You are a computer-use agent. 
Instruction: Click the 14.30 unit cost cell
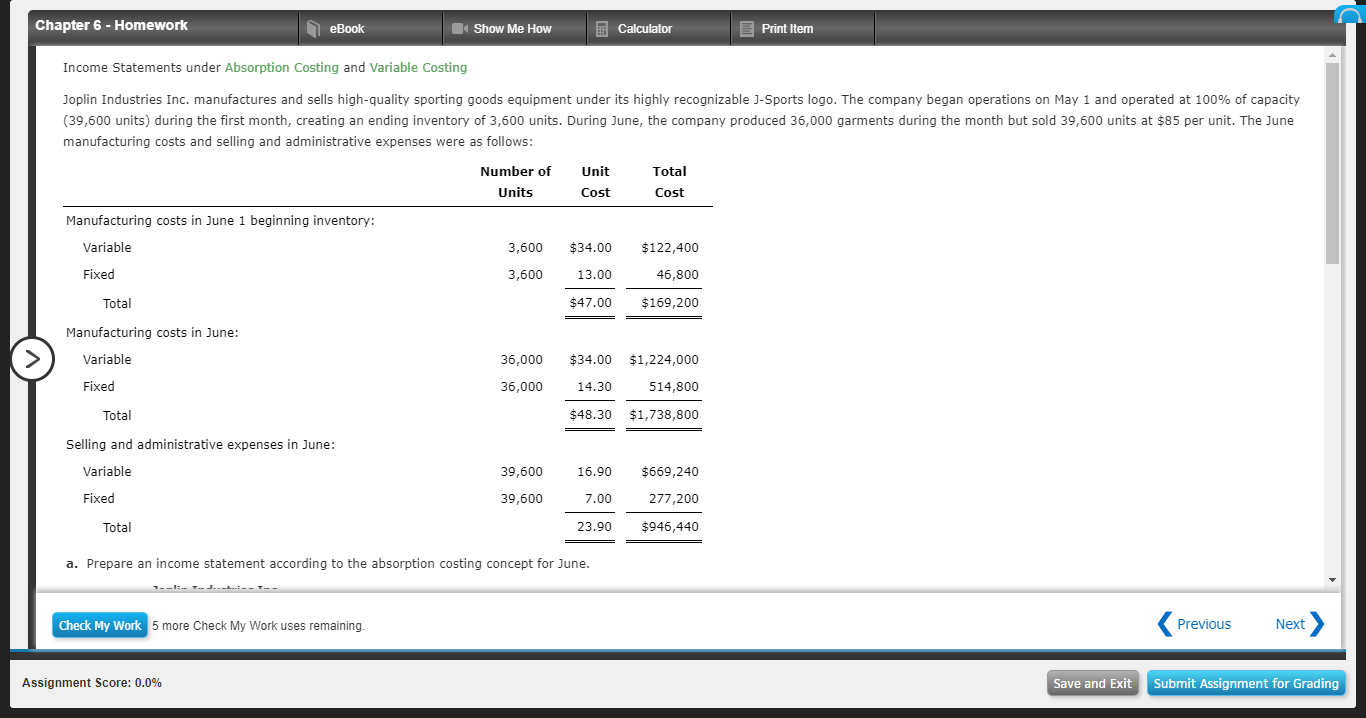pyautogui.click(x=594, y=386)
